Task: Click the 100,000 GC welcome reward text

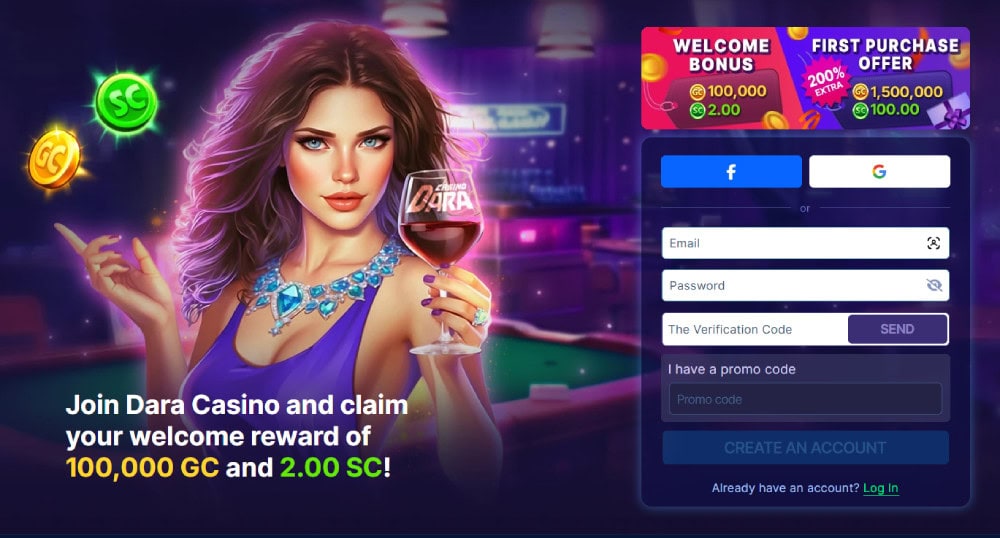Action: (142, 467)
